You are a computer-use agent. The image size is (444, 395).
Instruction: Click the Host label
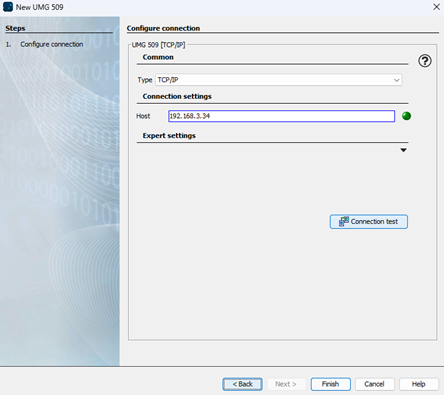click(x=143, y=116)
